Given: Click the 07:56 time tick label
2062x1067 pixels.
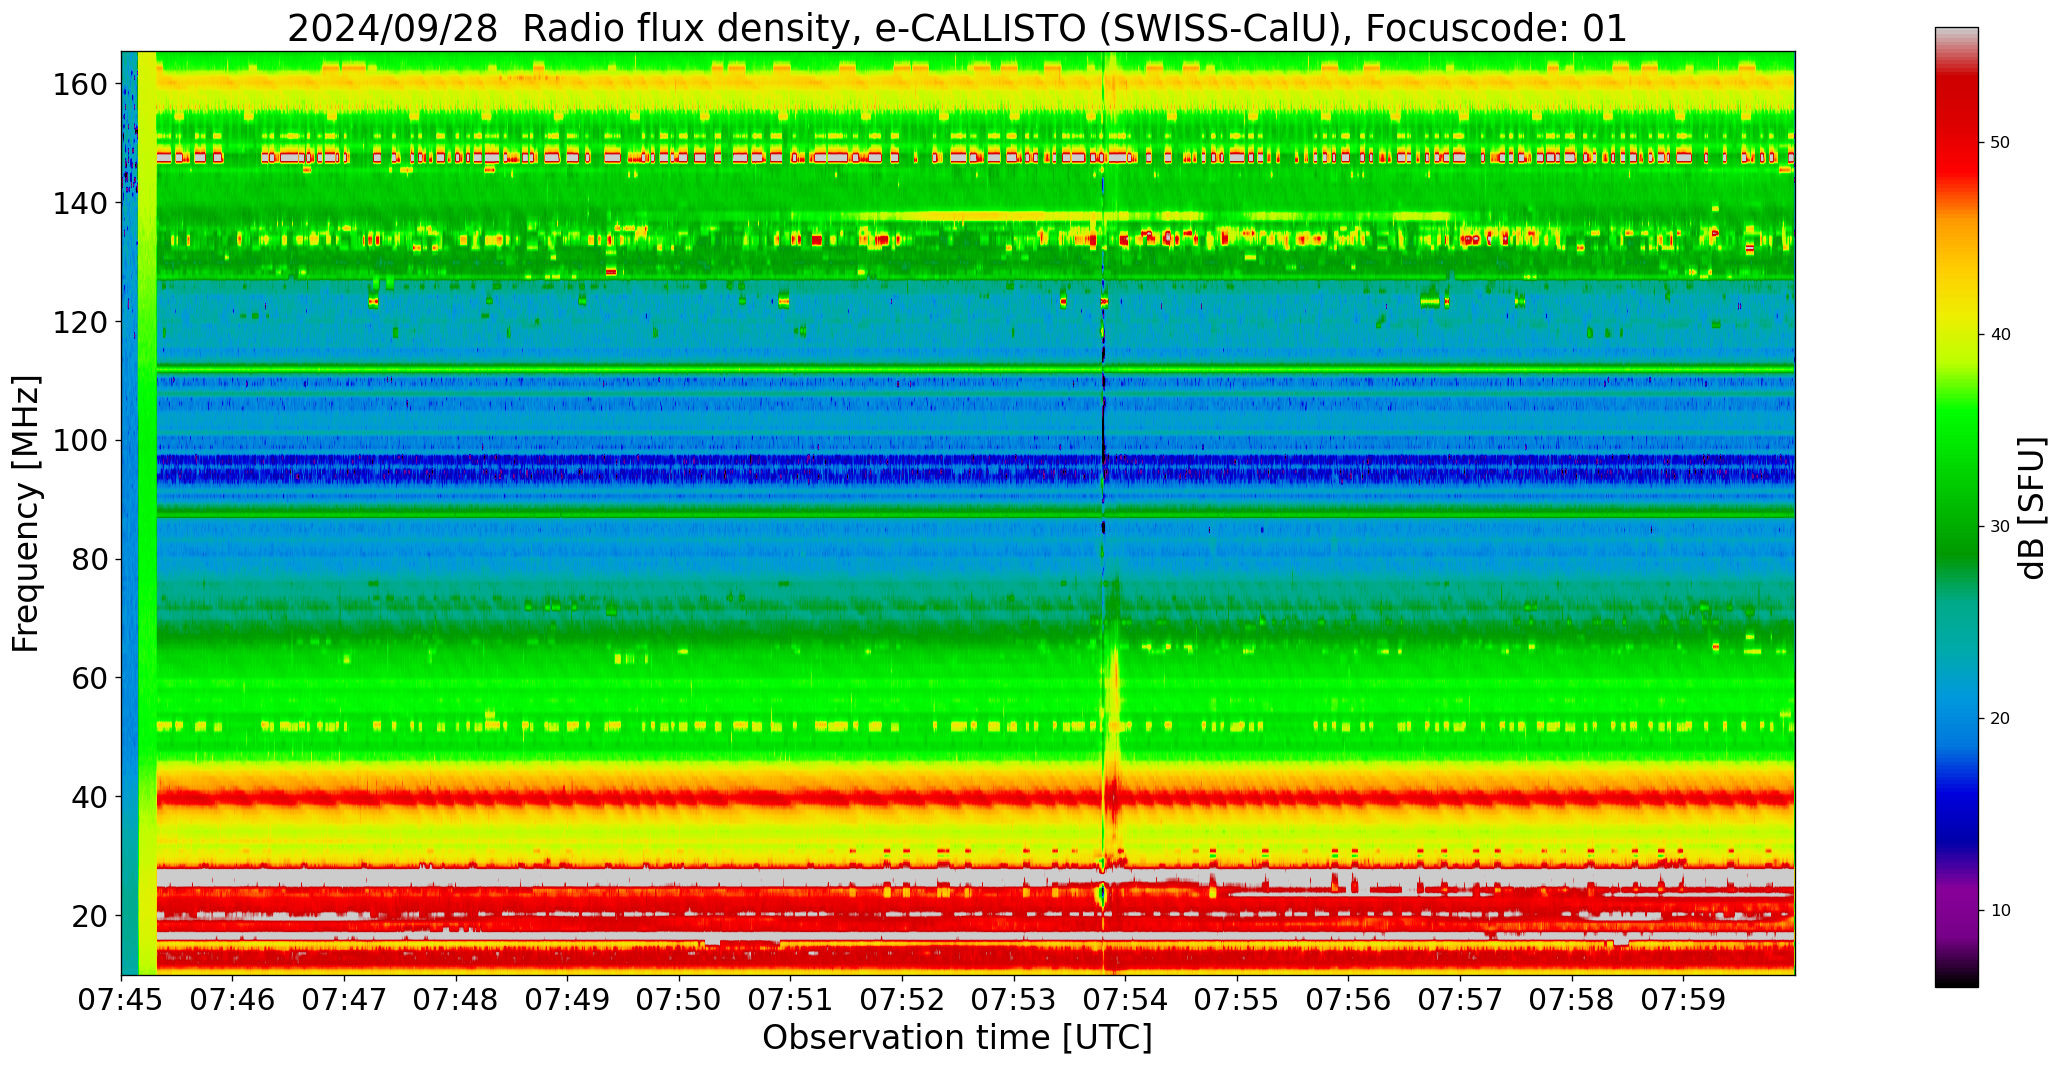Looking at the screenshot, I should [x=1349, y=999].
